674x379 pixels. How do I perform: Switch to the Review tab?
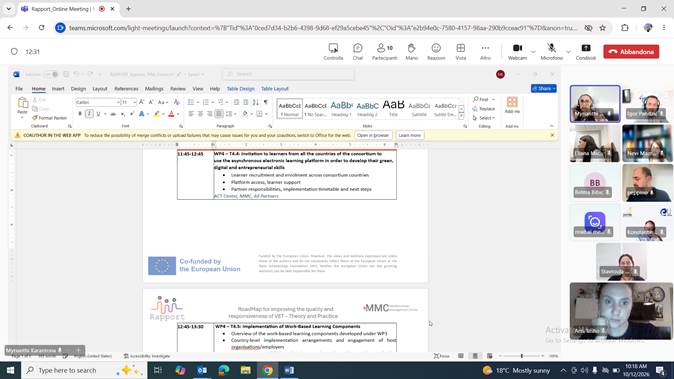(178, 89)
